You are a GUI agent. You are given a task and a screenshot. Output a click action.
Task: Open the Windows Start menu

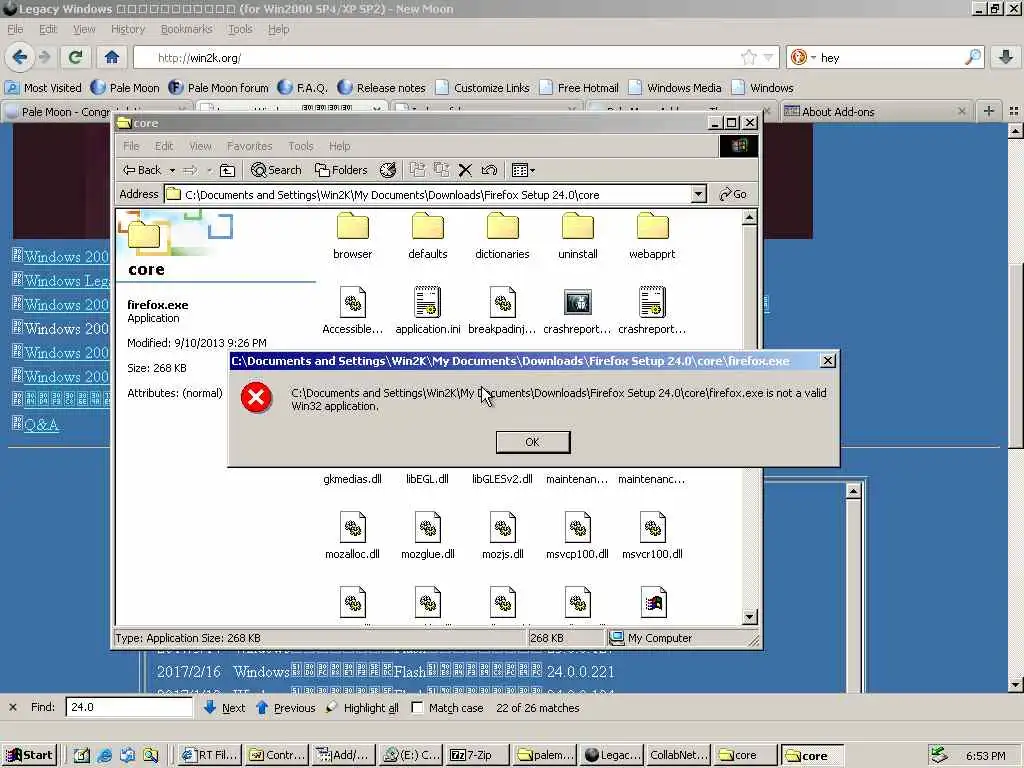click(29, 756)
